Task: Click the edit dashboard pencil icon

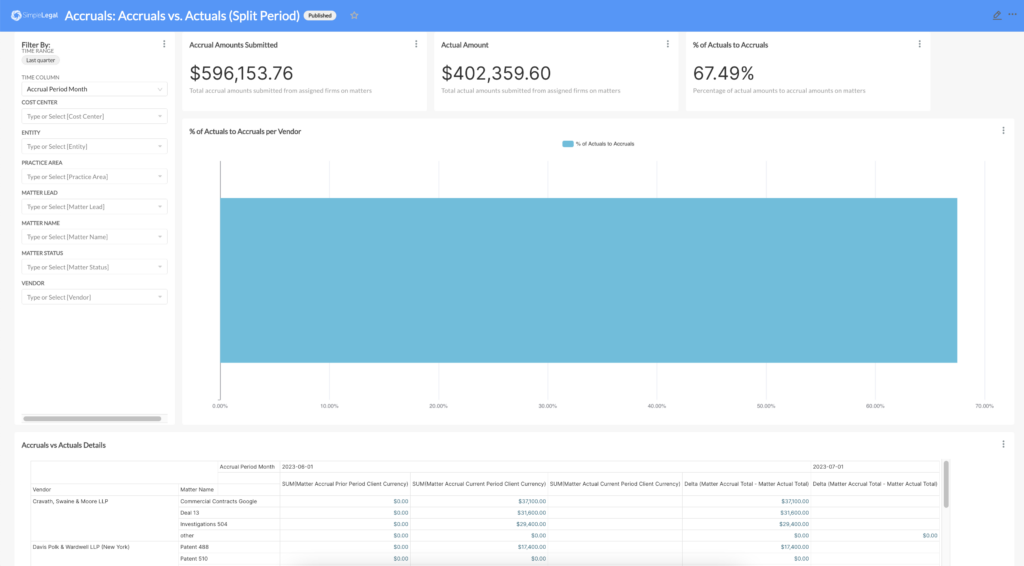Action: tap(996, 15)
